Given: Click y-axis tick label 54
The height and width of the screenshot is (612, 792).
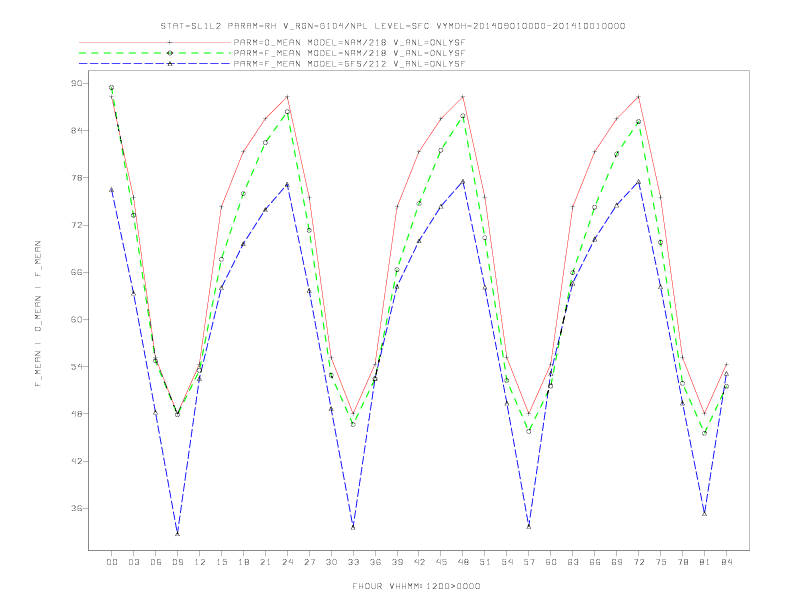Looking at the screenshot, I should click(x=76, y=367).
